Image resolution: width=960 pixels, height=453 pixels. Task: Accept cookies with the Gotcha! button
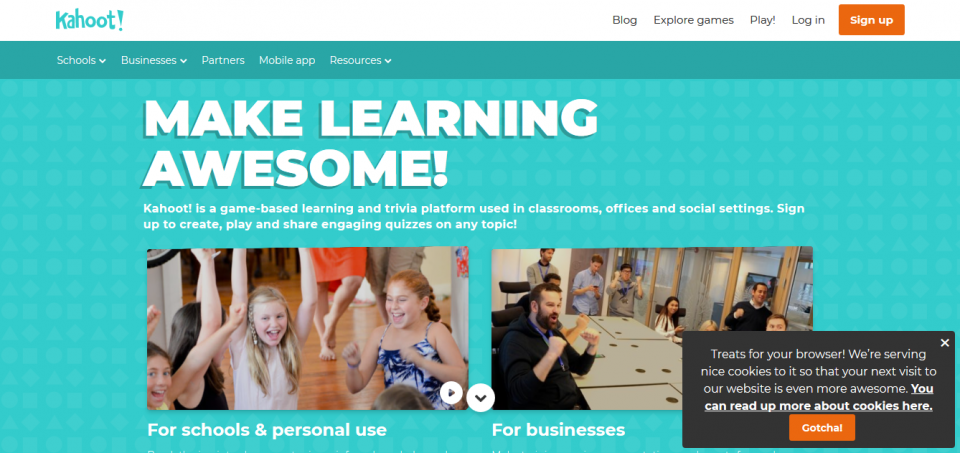coord(822,428)
